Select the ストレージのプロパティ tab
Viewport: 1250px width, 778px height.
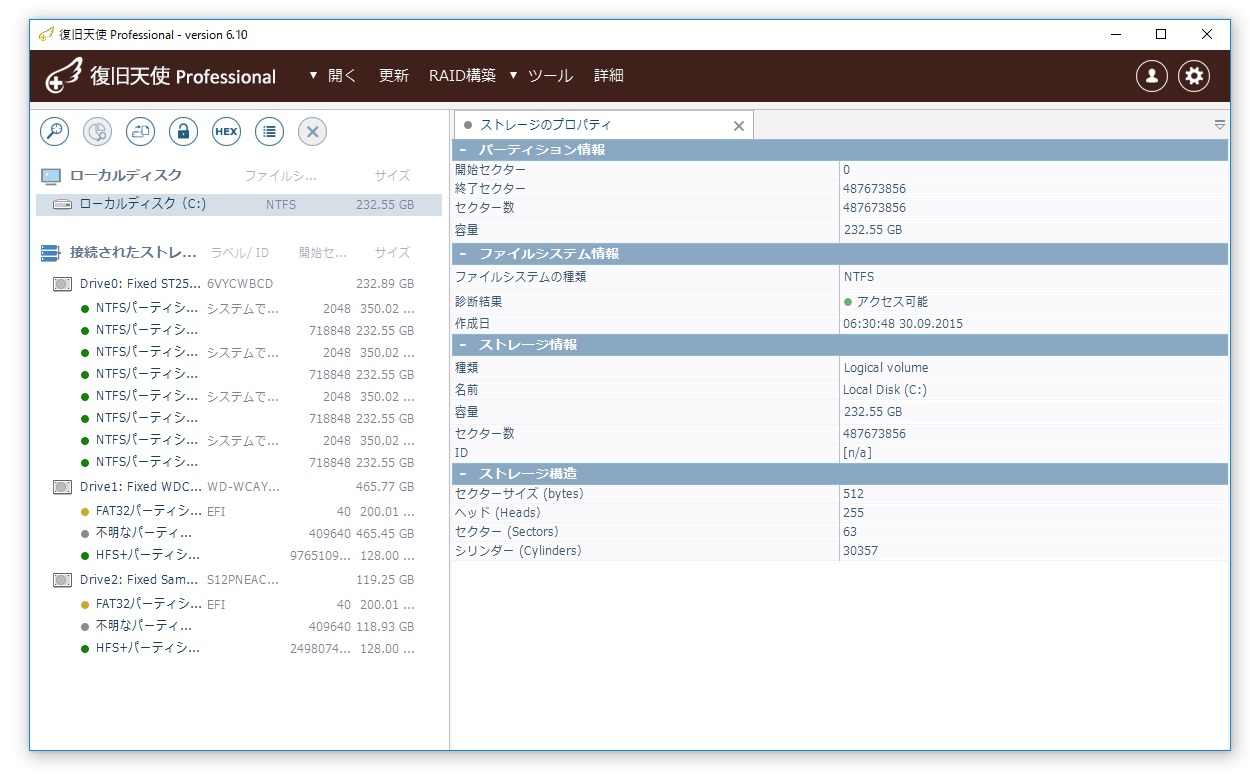(604, 125)
